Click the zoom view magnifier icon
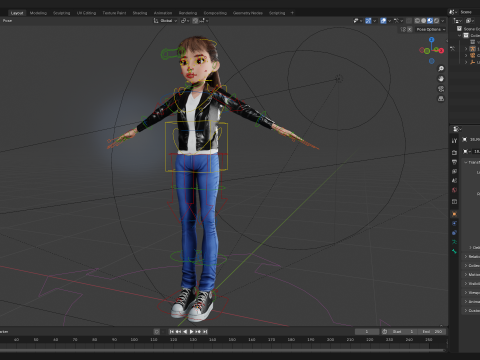Viewport: 480px width, 360px height. point(441,69)
